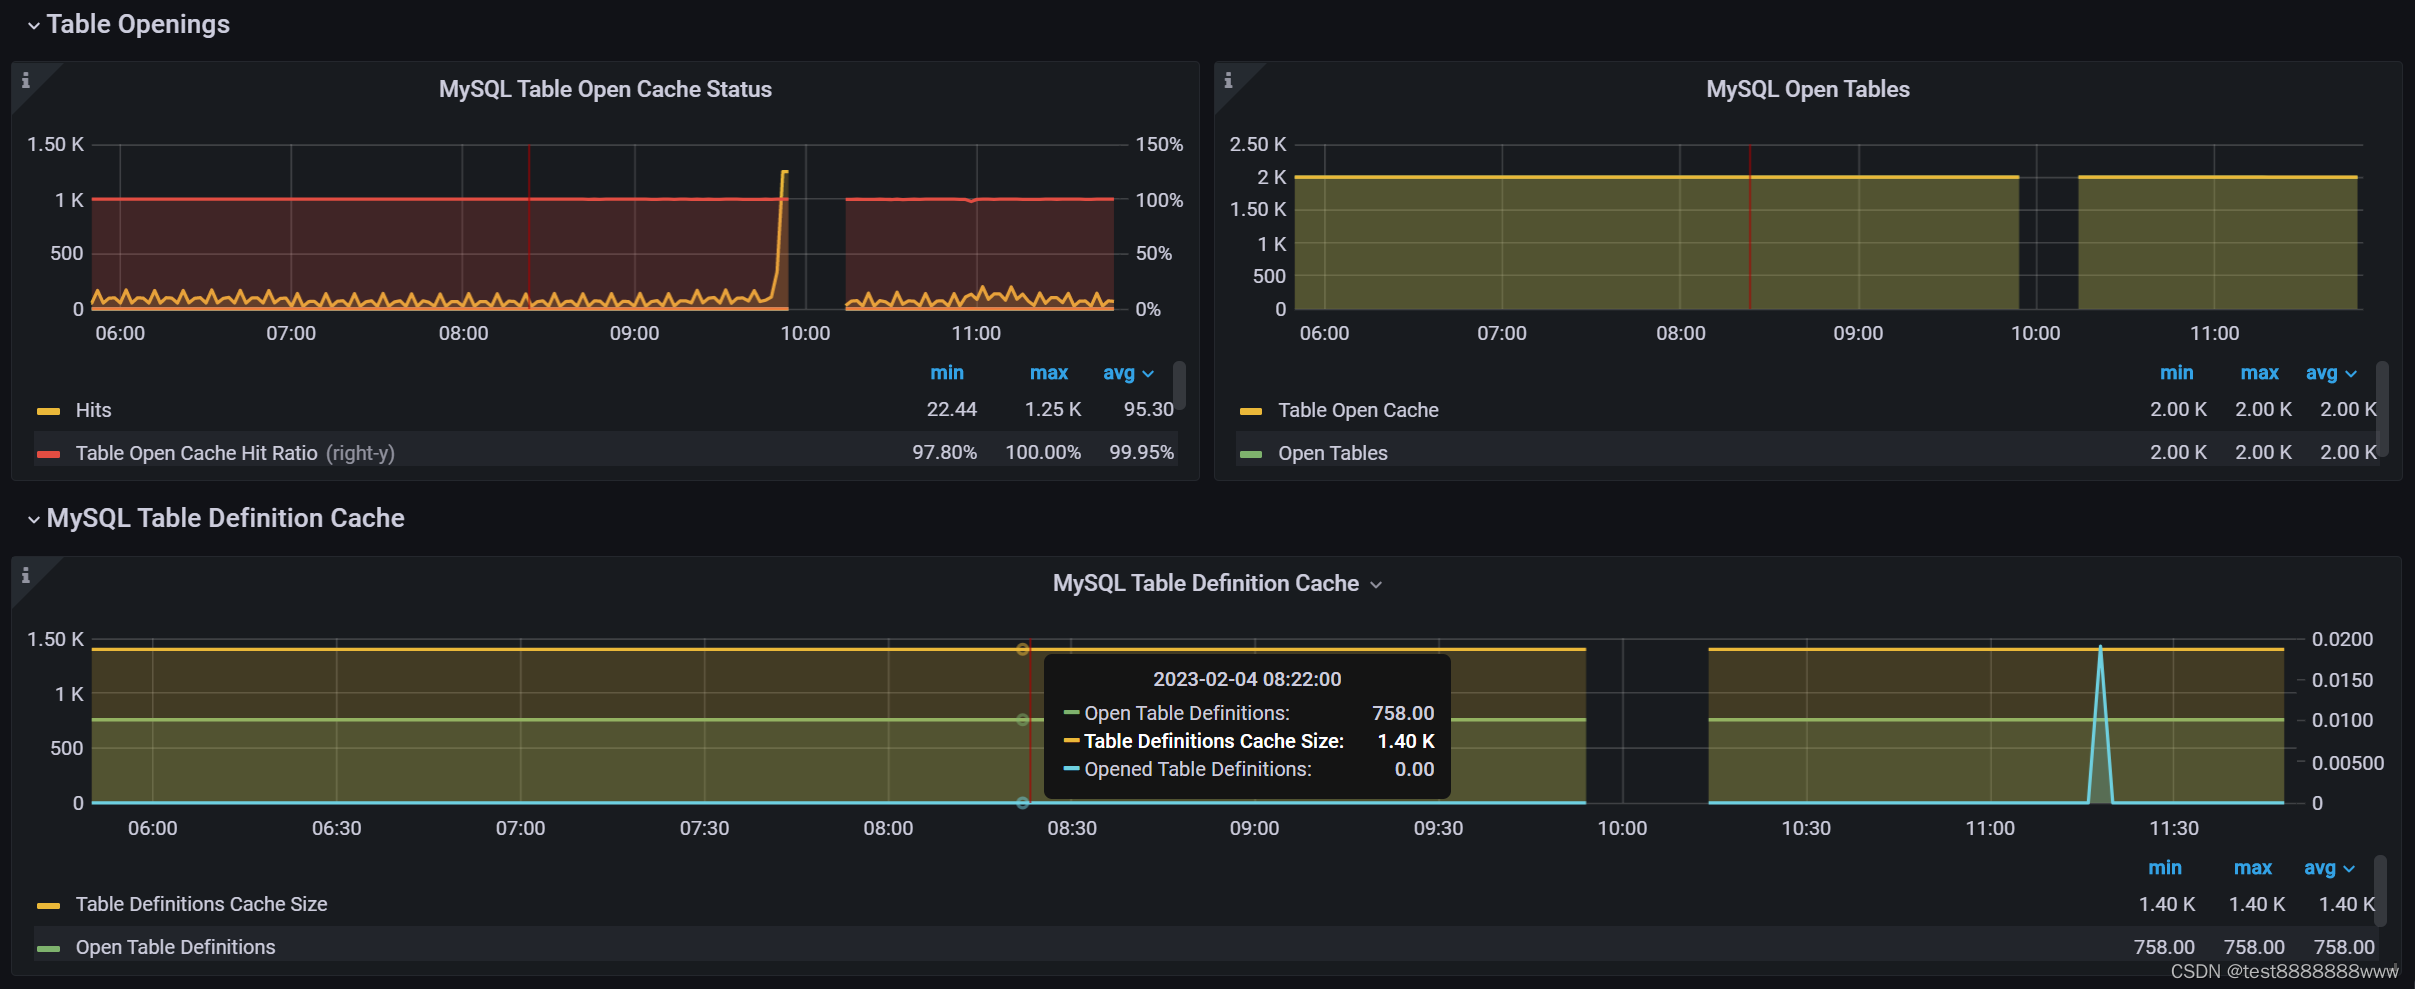Click the green hover point at 08:22

click(1022, 719)
